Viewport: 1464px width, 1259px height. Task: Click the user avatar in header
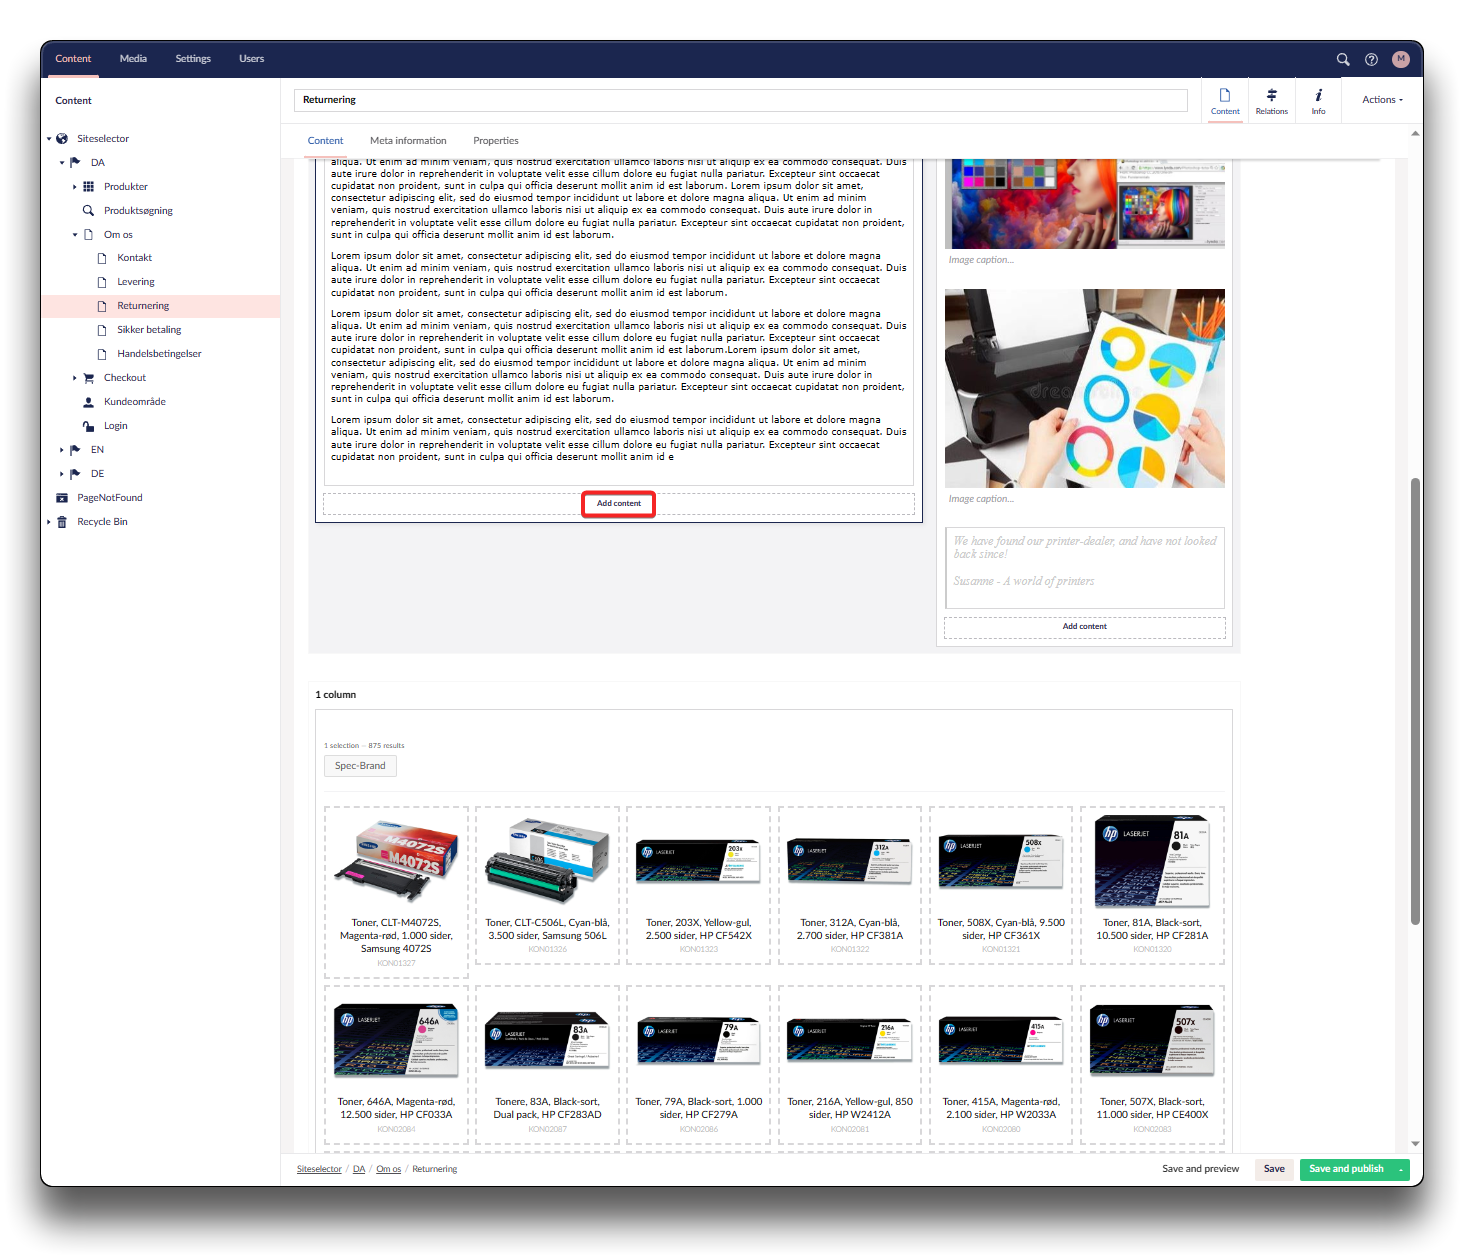pyautogui.click(x=1400, y=59)
